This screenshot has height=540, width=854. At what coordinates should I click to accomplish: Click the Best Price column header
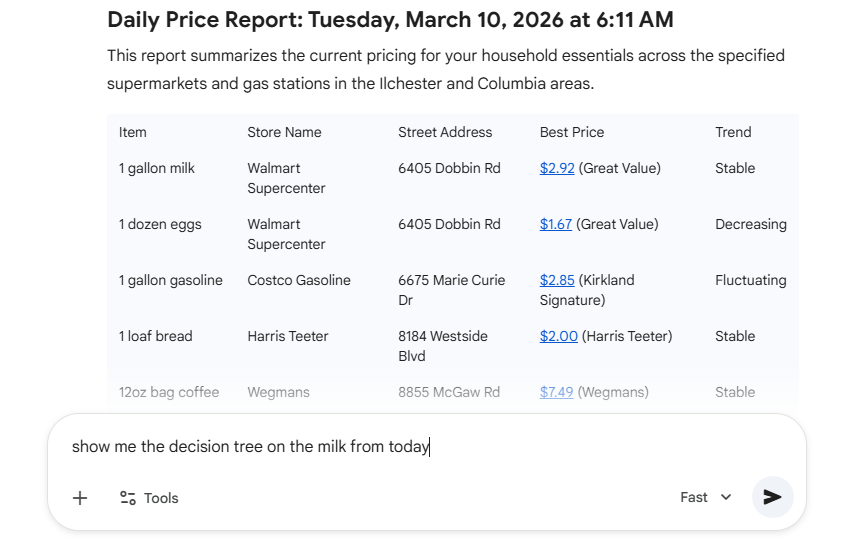coord(572,132)
